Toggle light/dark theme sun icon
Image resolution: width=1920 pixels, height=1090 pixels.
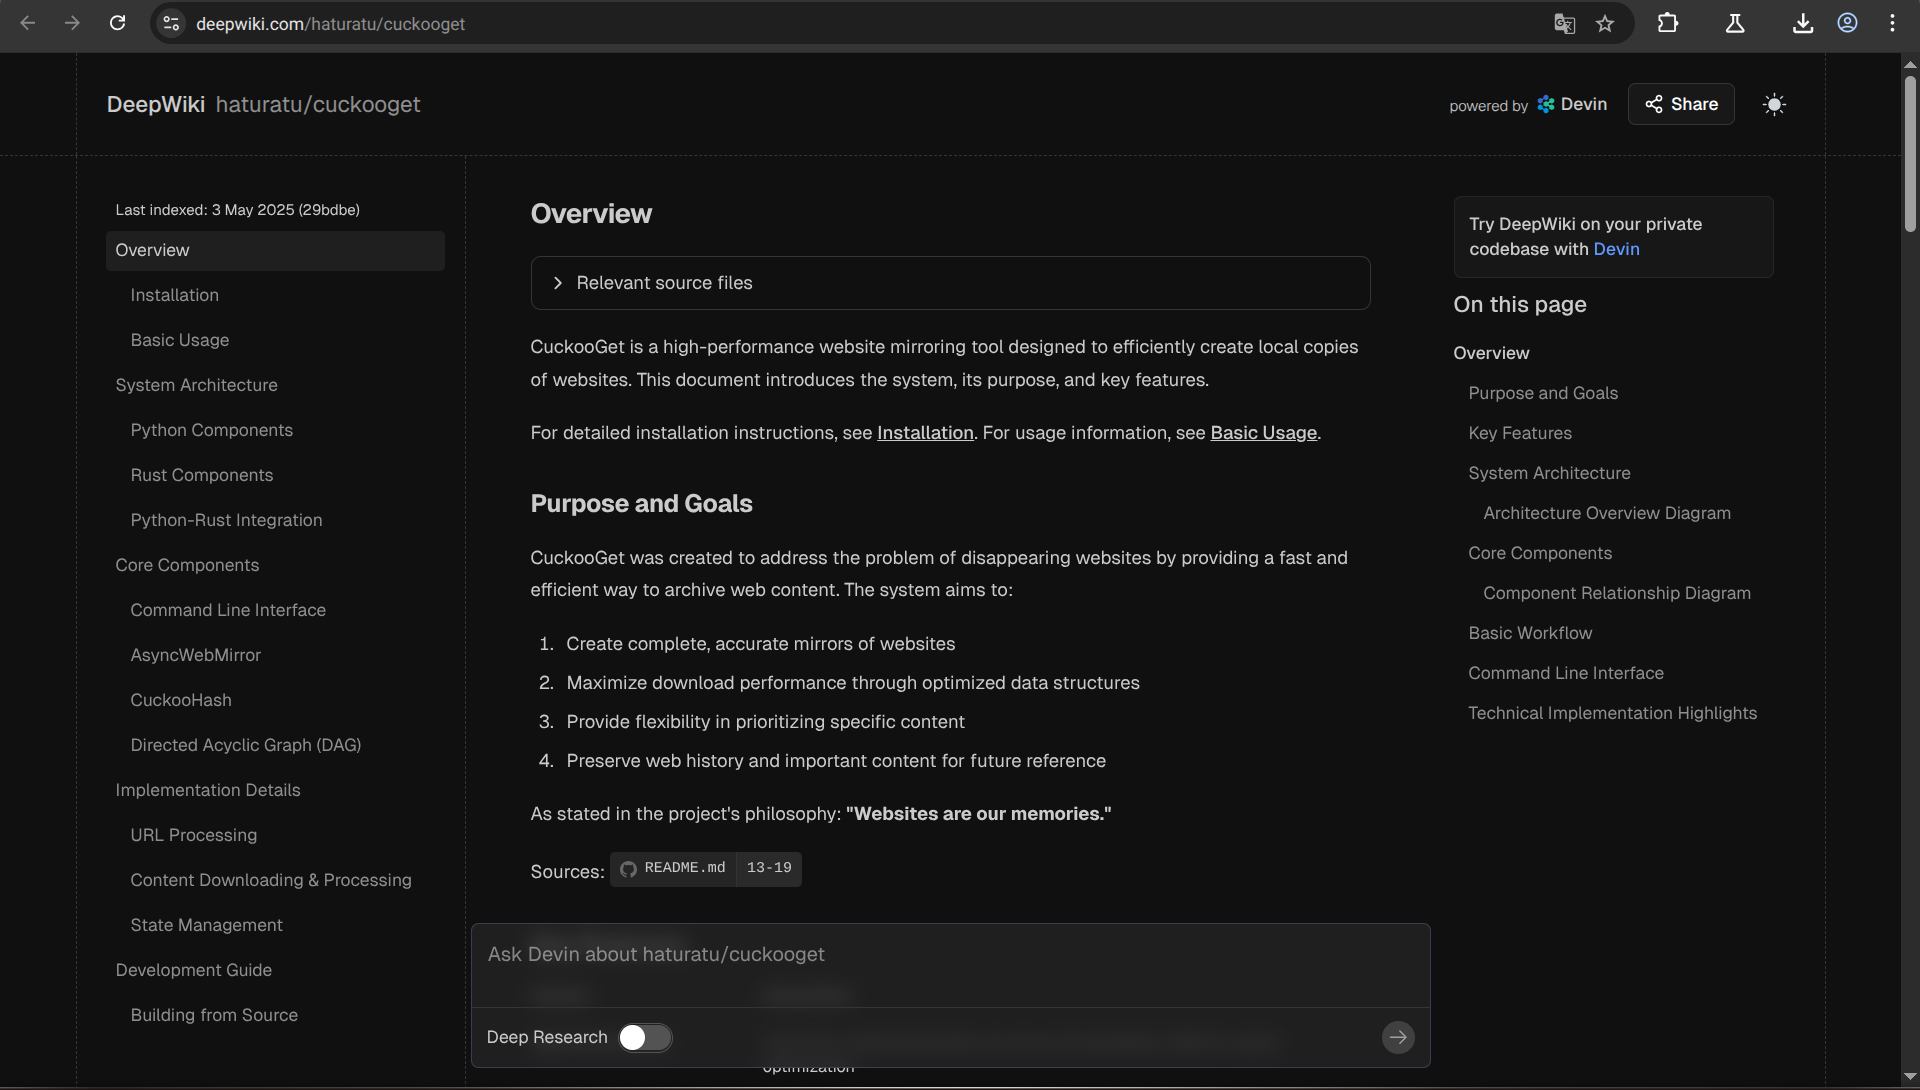coord(1774,104)
